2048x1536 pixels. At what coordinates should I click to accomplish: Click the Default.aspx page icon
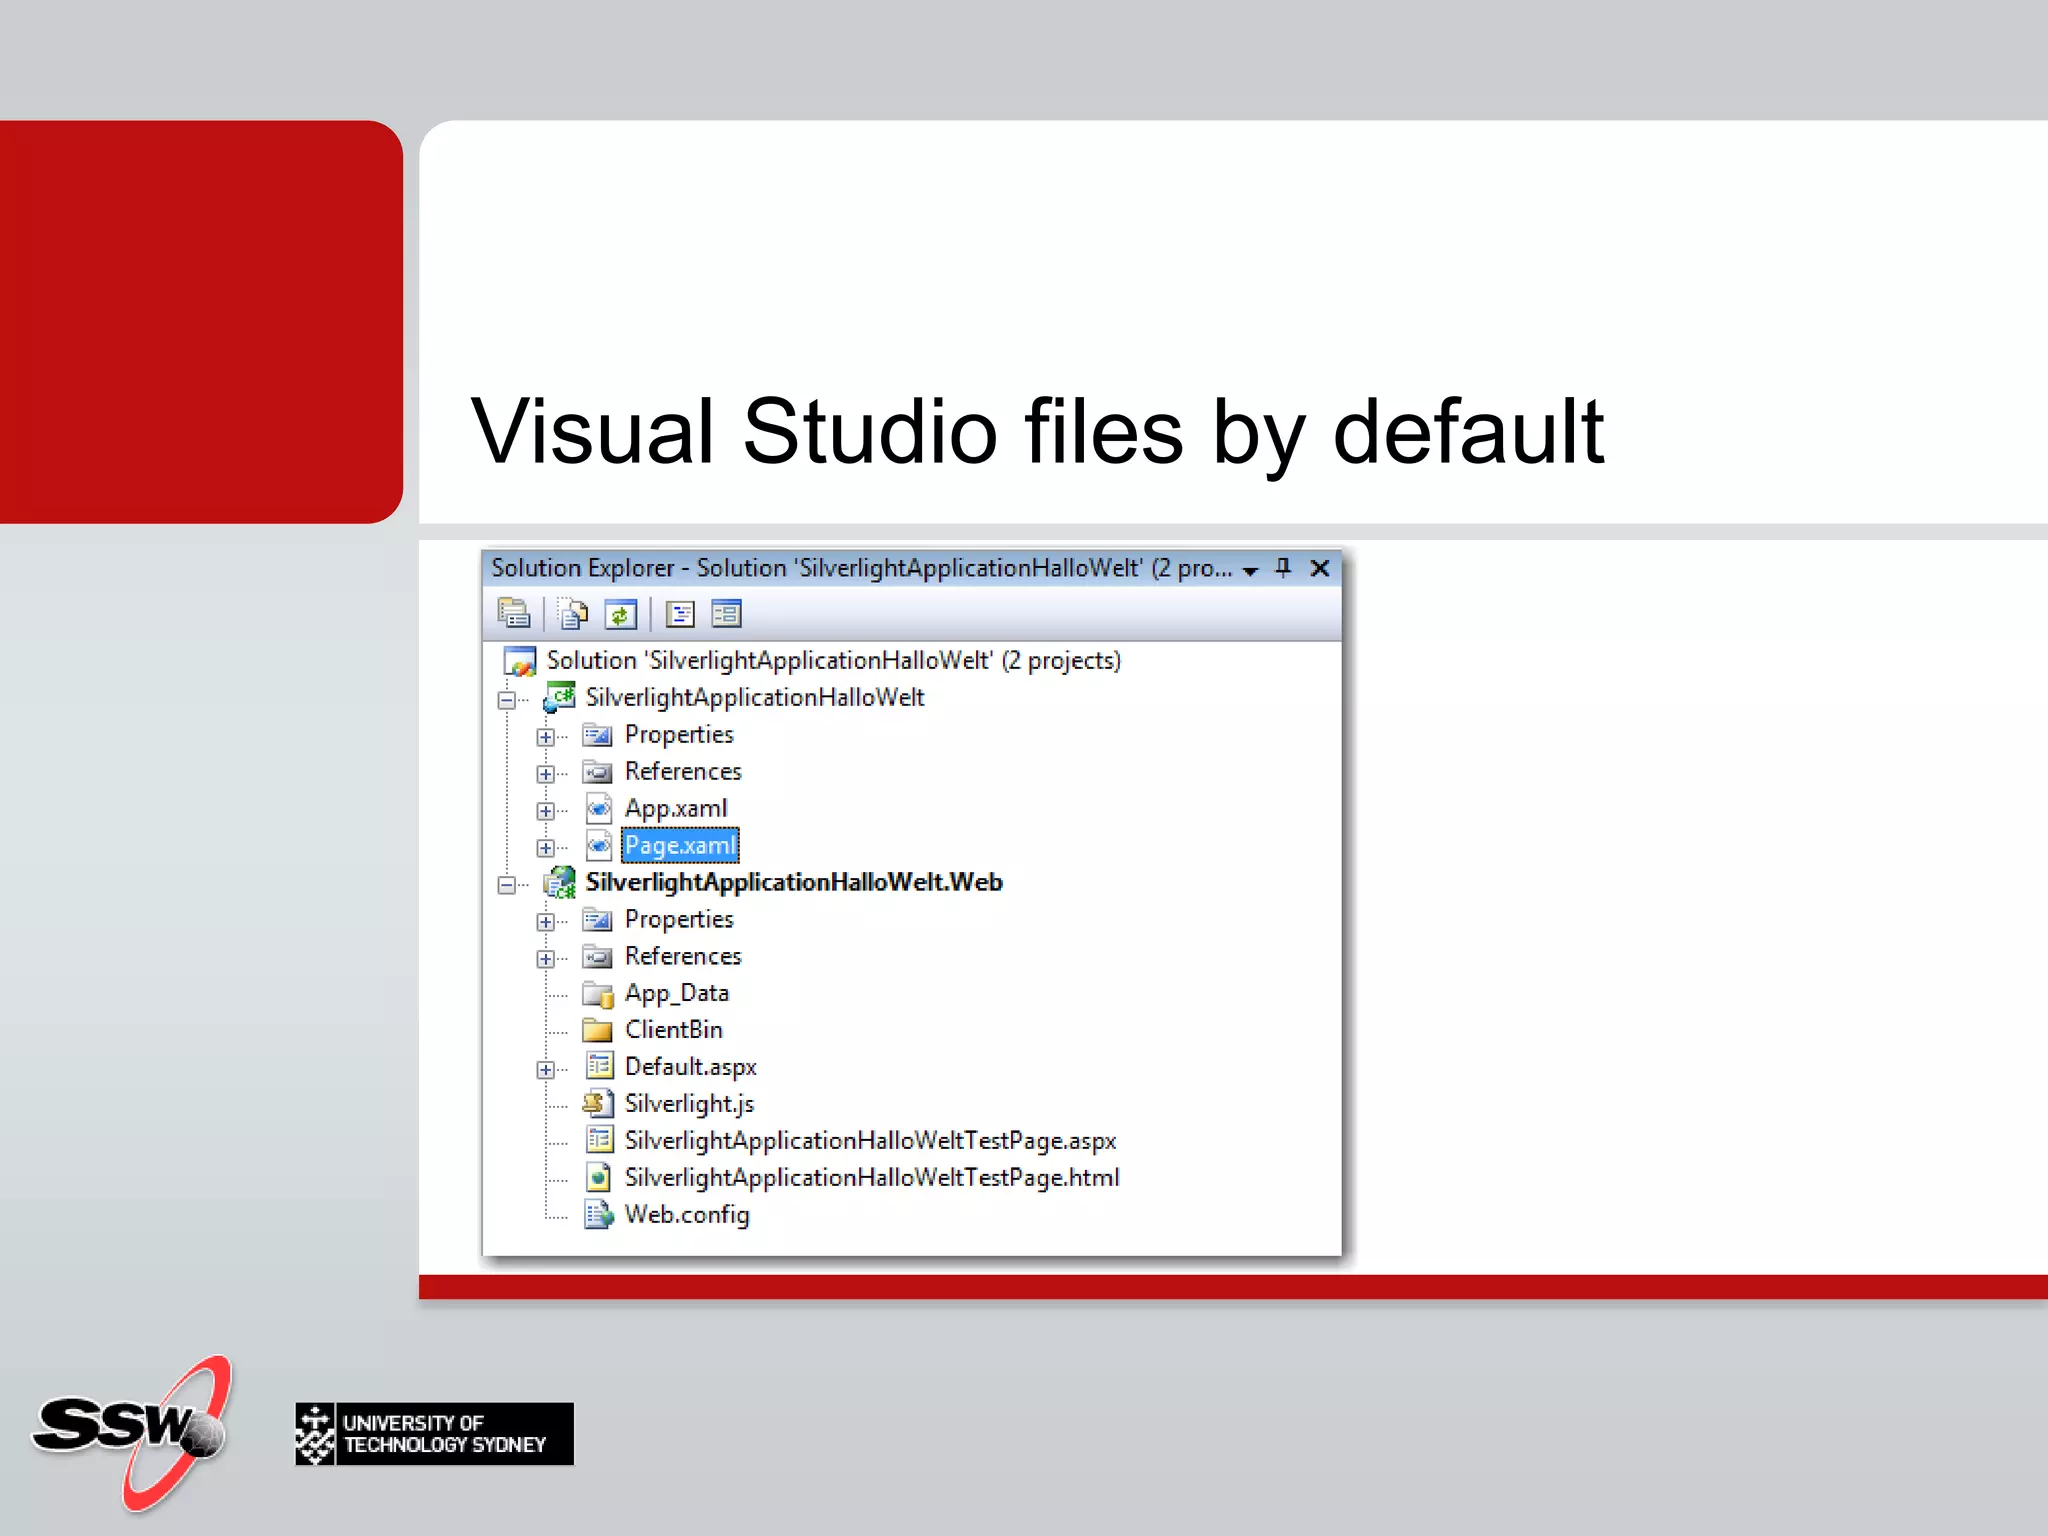599,1067
